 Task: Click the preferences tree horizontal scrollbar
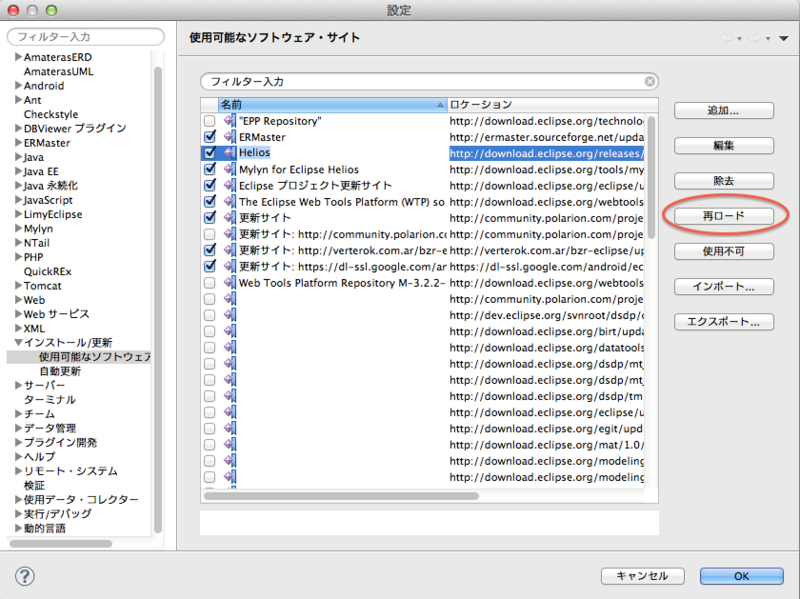point(61,544)
